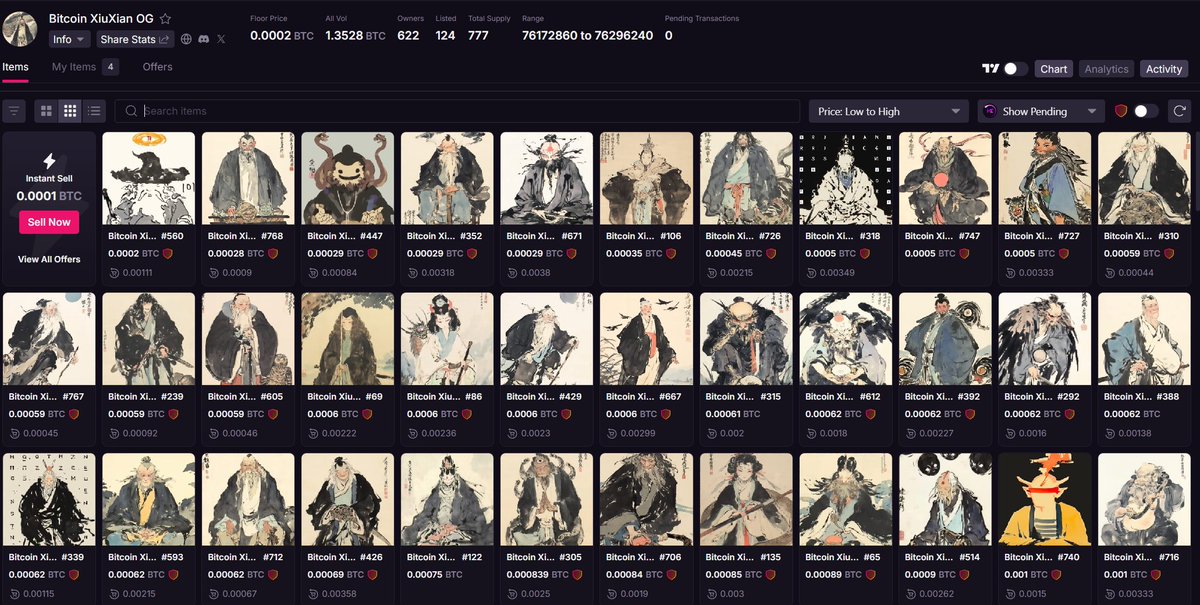Open the collection X (Twitter) icon
1200x605 pixels.
point(221,39)
